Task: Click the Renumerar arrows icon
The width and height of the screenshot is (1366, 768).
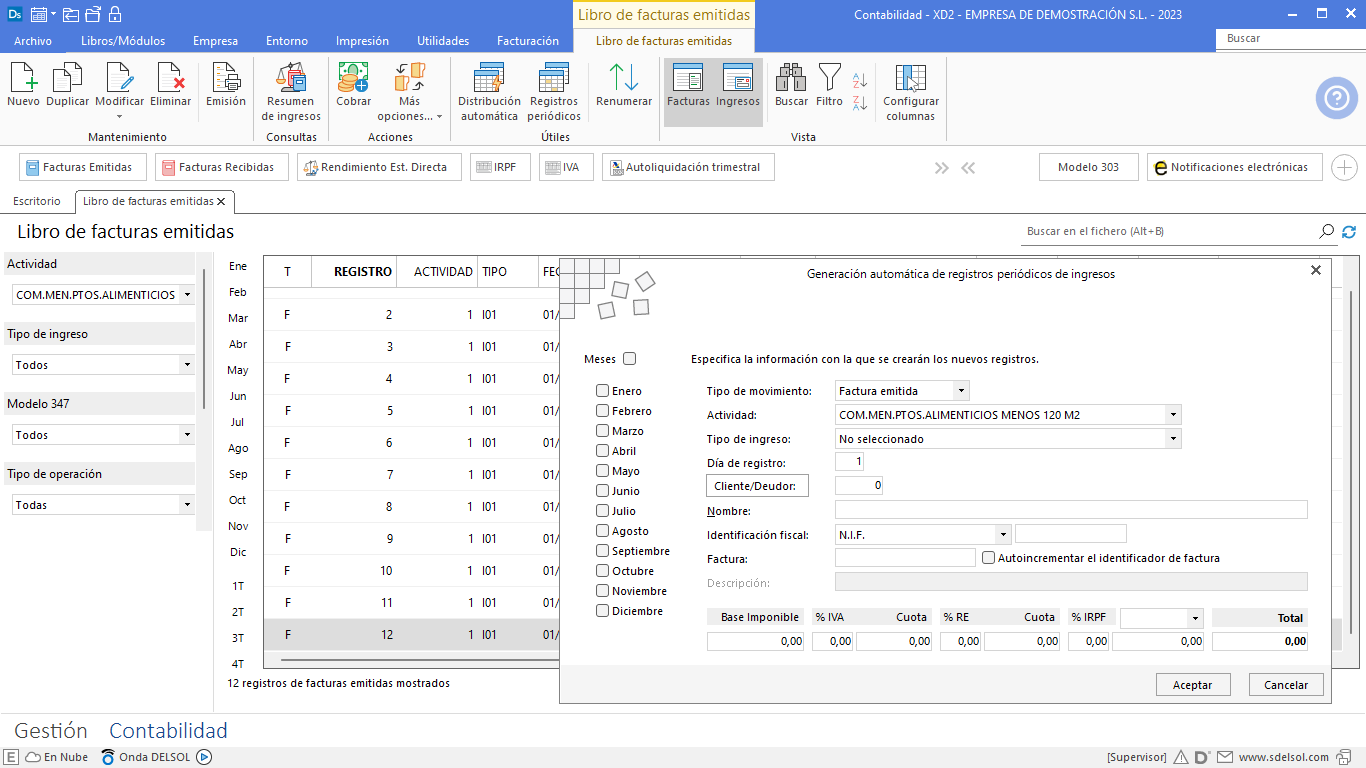Action: point(623,85)
